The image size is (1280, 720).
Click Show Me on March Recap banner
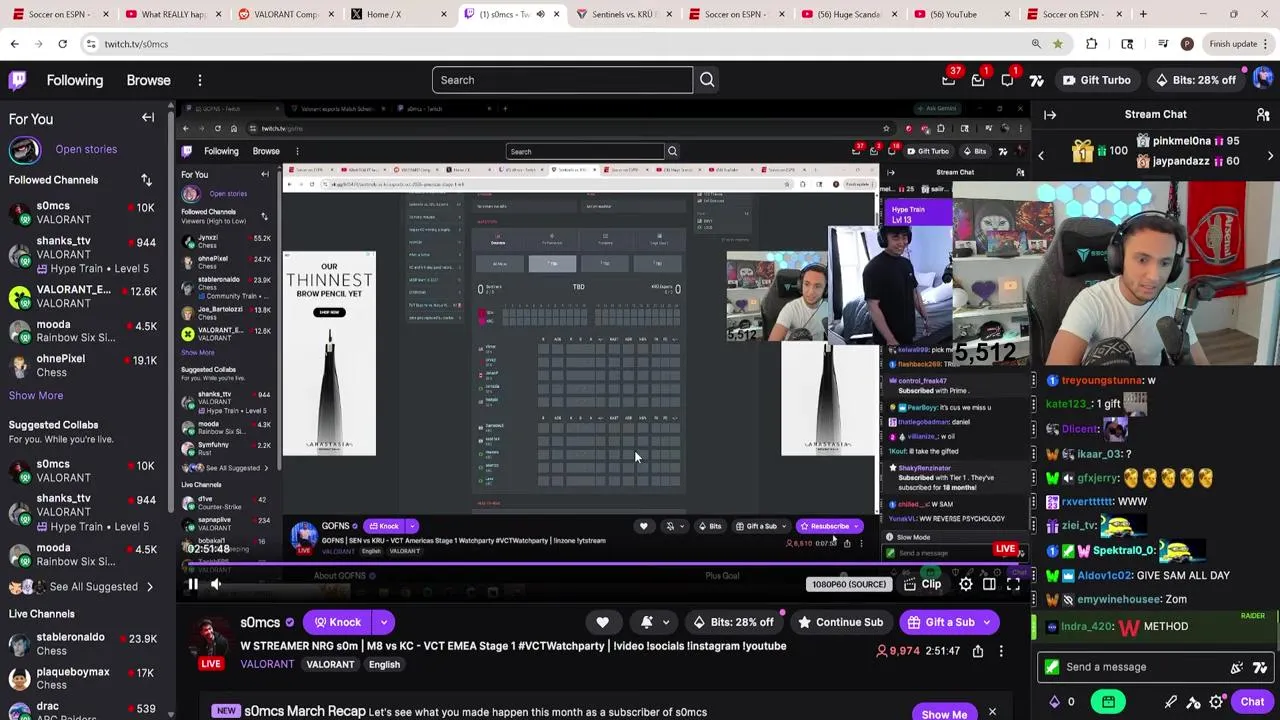944,714
